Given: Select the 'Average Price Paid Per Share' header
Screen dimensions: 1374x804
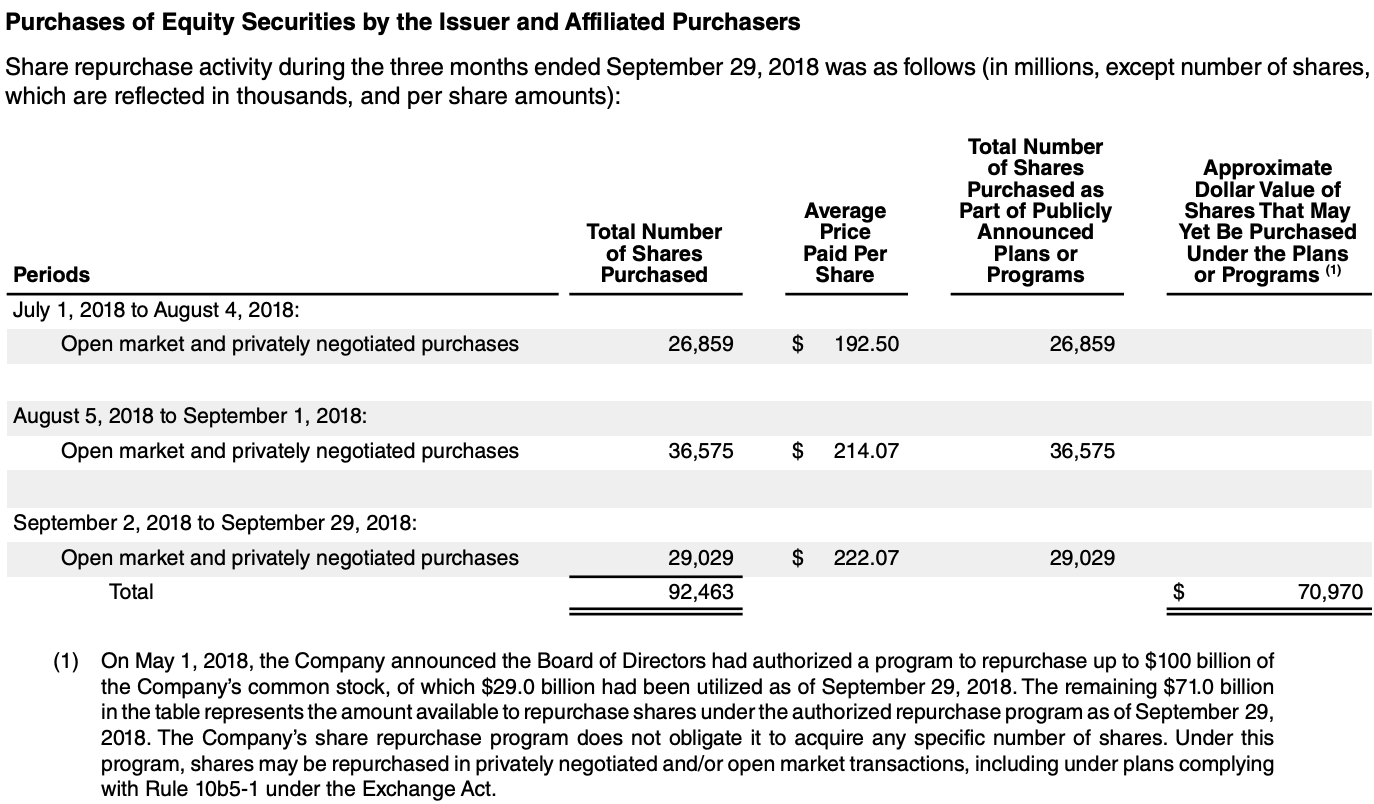Looking at the screenshot, I should pyautogui.click(x=845, y=242).
